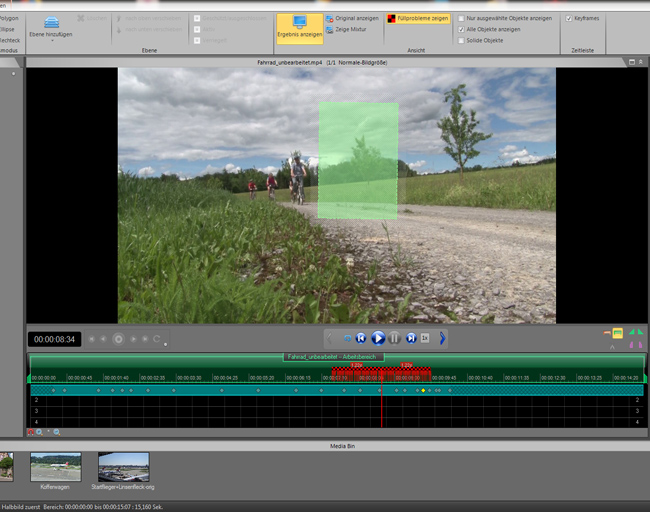This screenshot has width=650, height=512.
Task: Click the skip-to-end playback icon
Action: tap(410, 338)
